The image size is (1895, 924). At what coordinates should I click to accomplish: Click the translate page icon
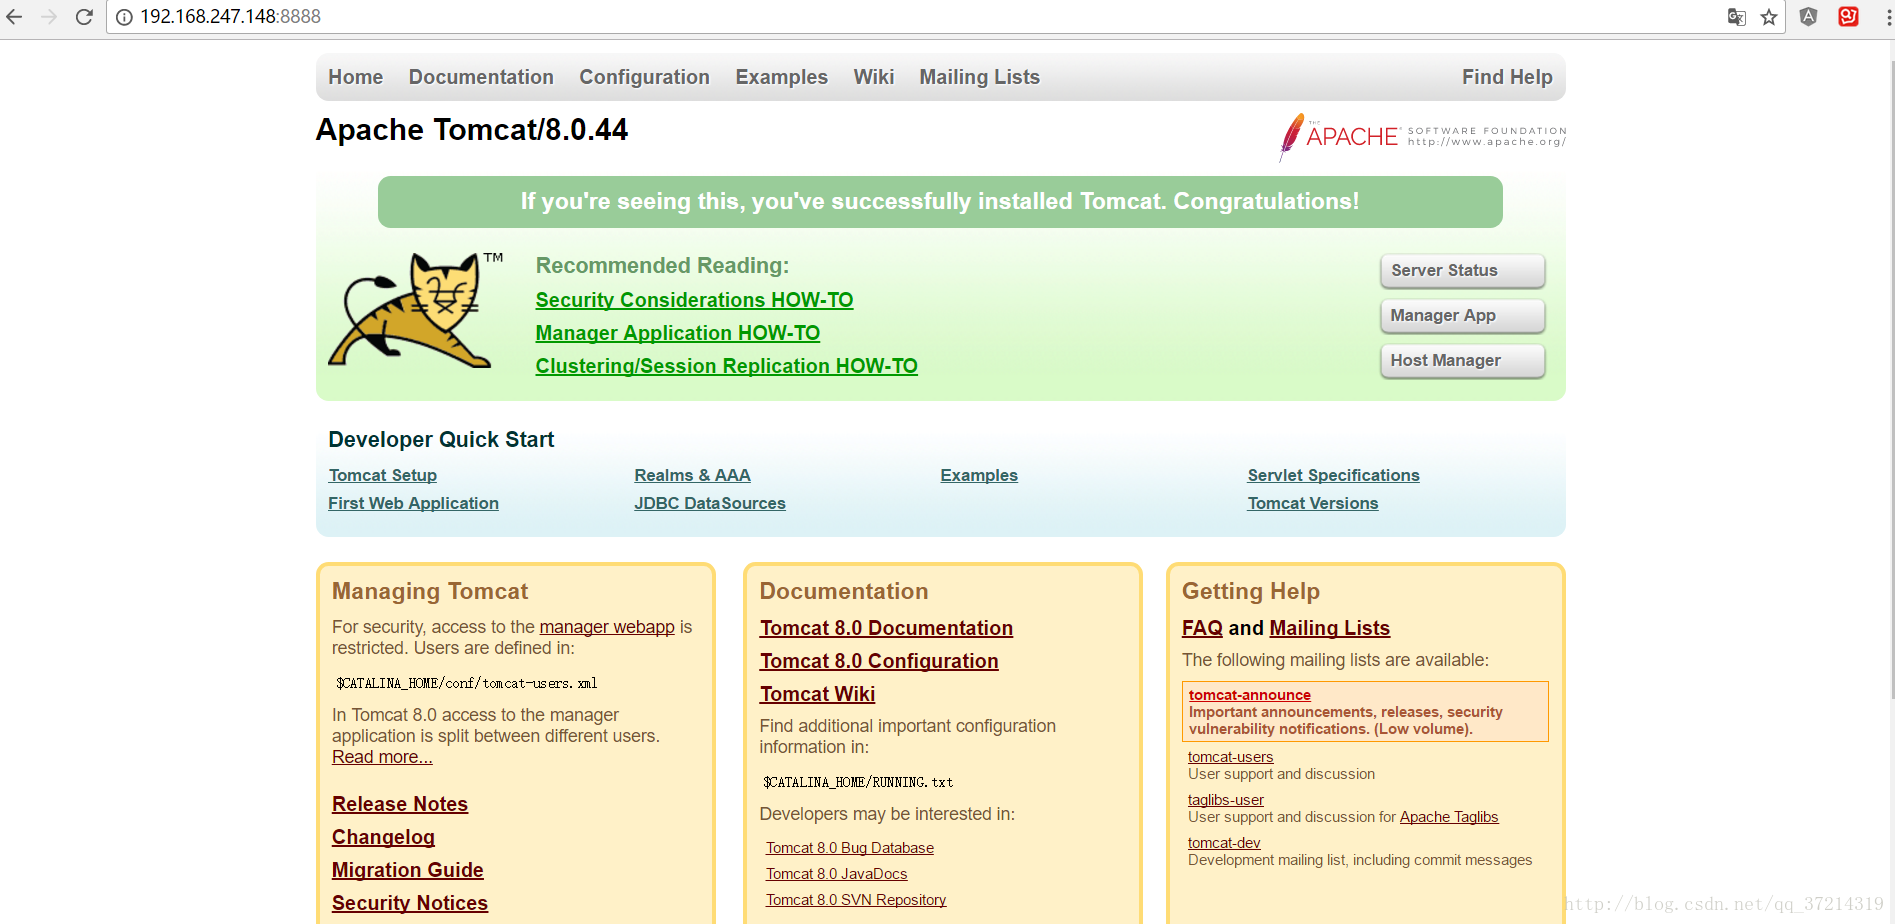1737,17
